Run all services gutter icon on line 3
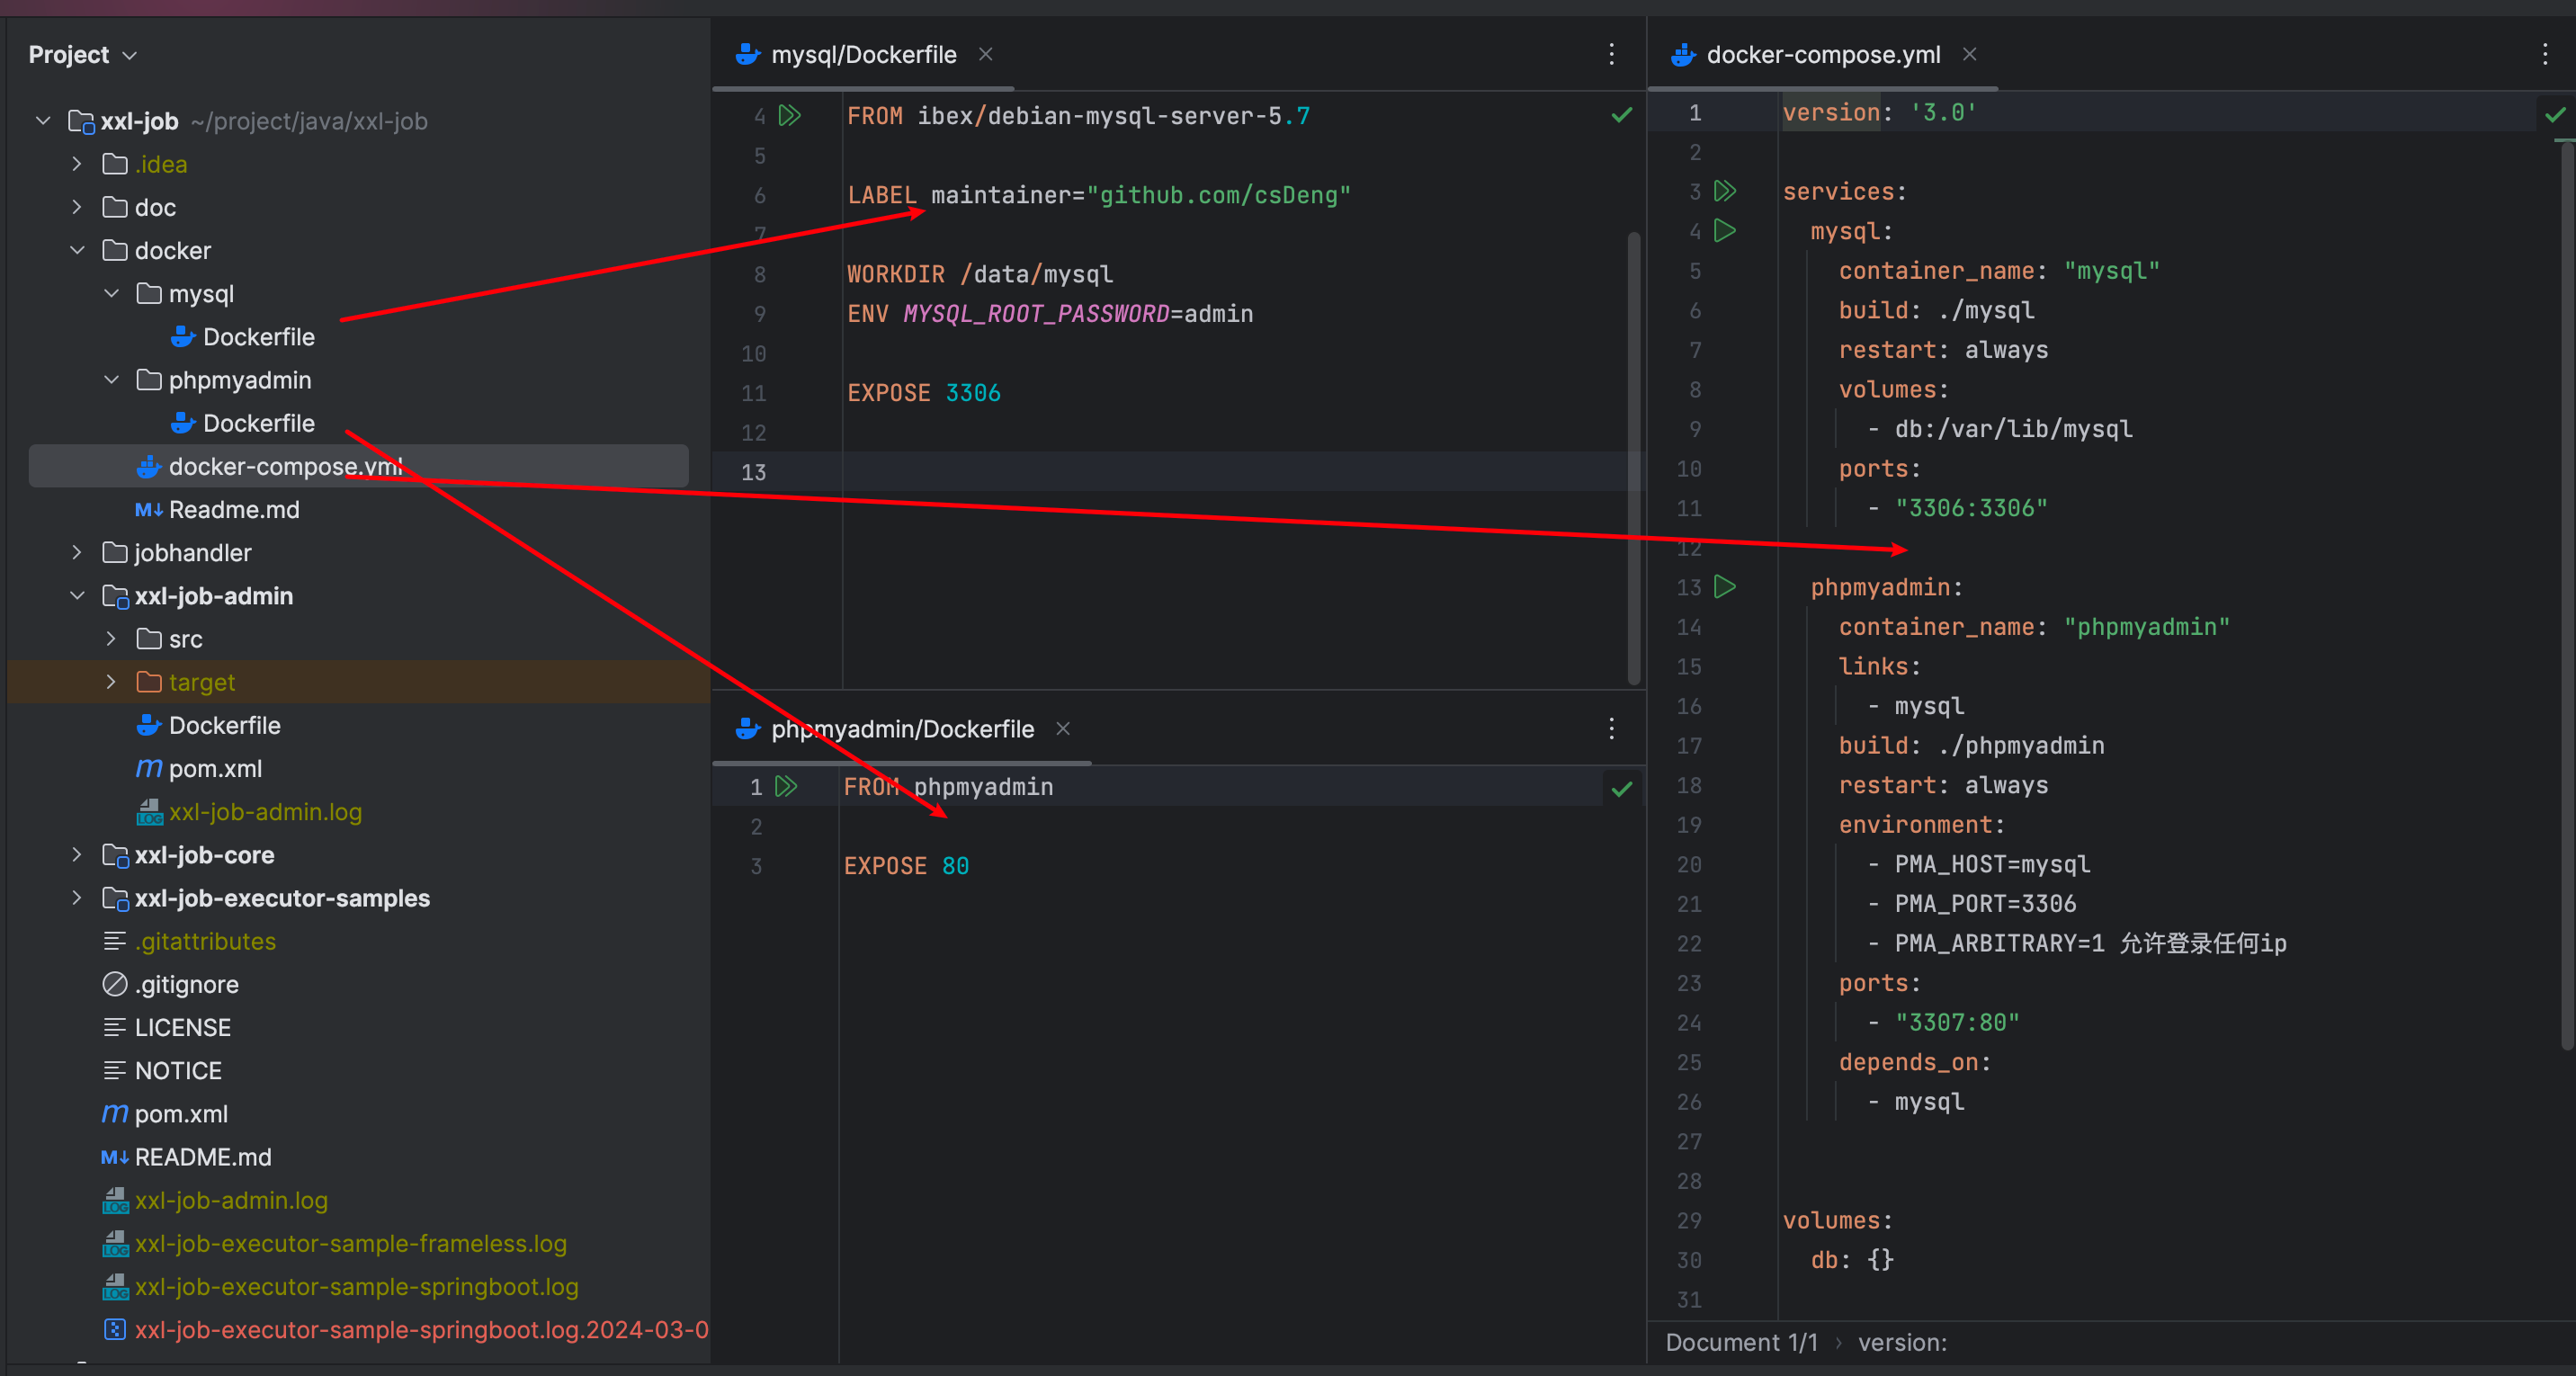The height and width of the screenshot is (1376, 2576). click(1725, 191)
